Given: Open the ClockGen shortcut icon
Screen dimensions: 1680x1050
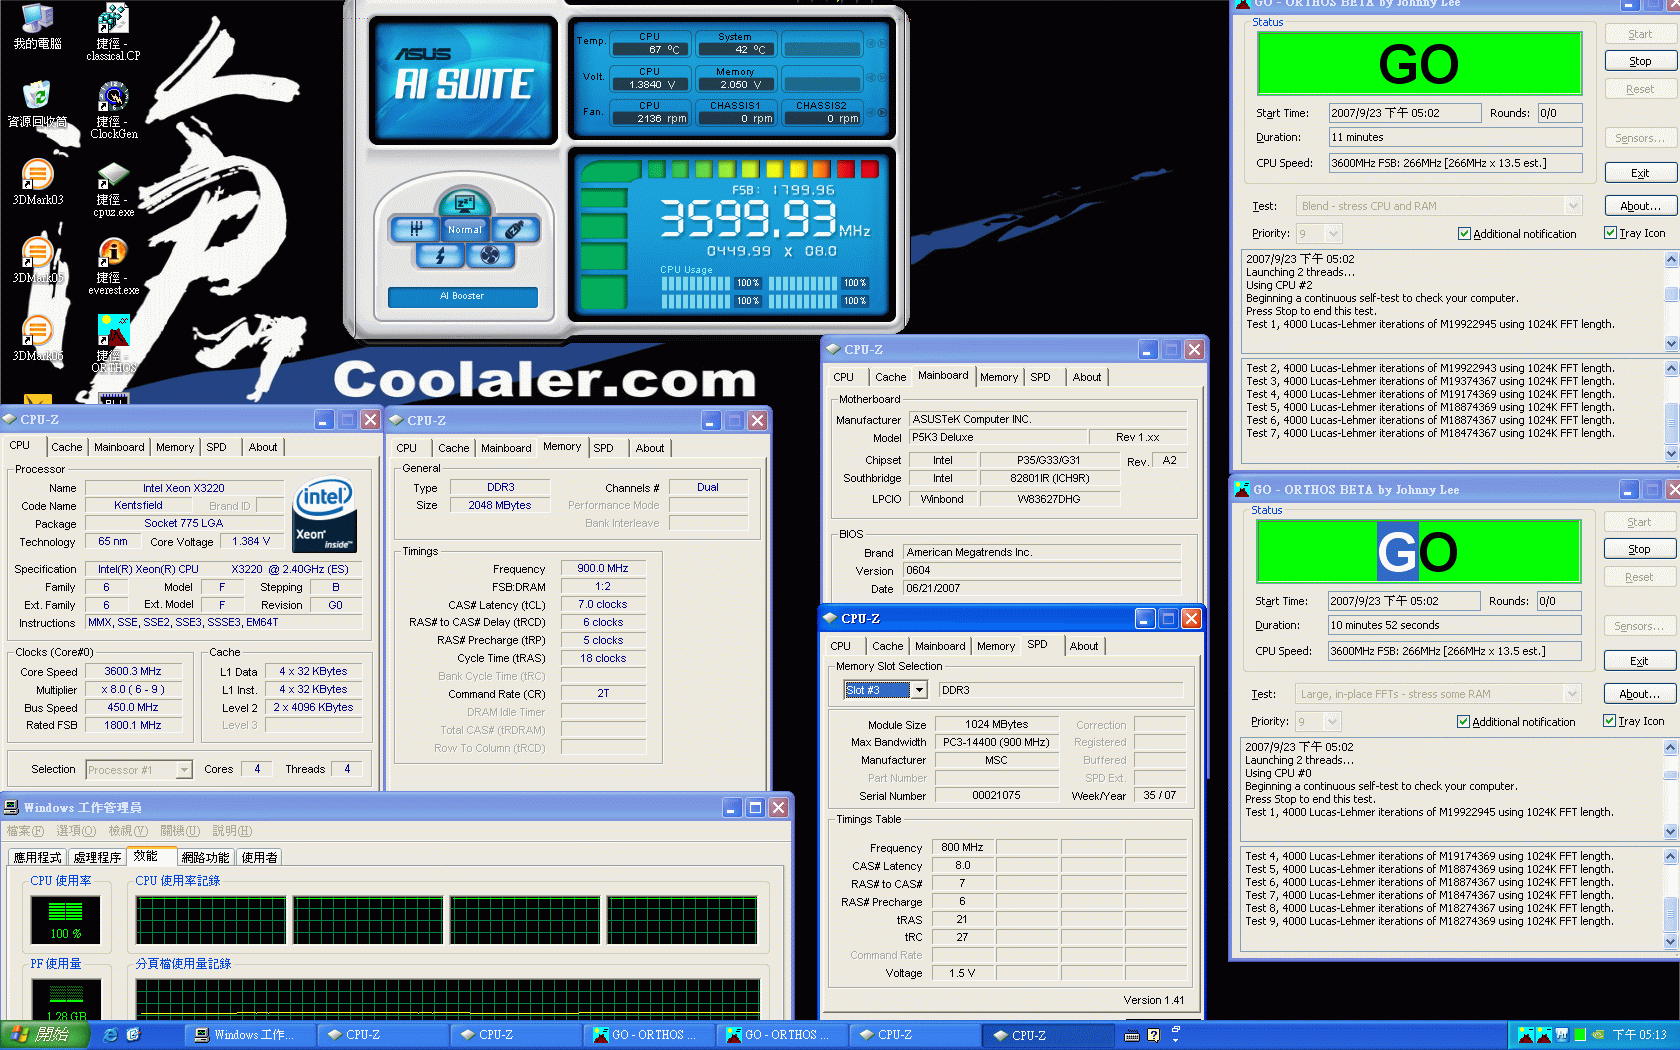Looking at the screenshot, I should [x=113, y=111].
